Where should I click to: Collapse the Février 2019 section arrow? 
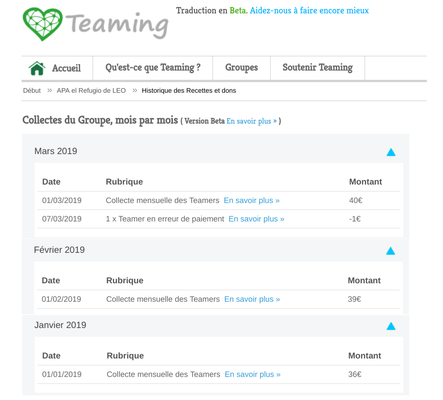[390, 251]
